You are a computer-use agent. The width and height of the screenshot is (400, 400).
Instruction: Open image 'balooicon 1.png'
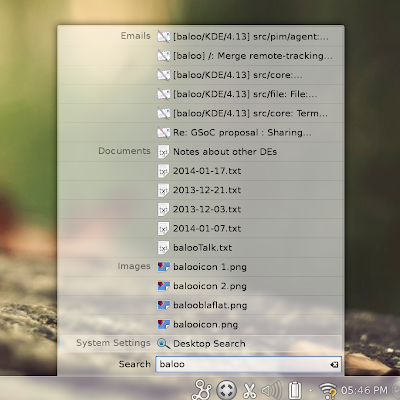coord(201,267)
